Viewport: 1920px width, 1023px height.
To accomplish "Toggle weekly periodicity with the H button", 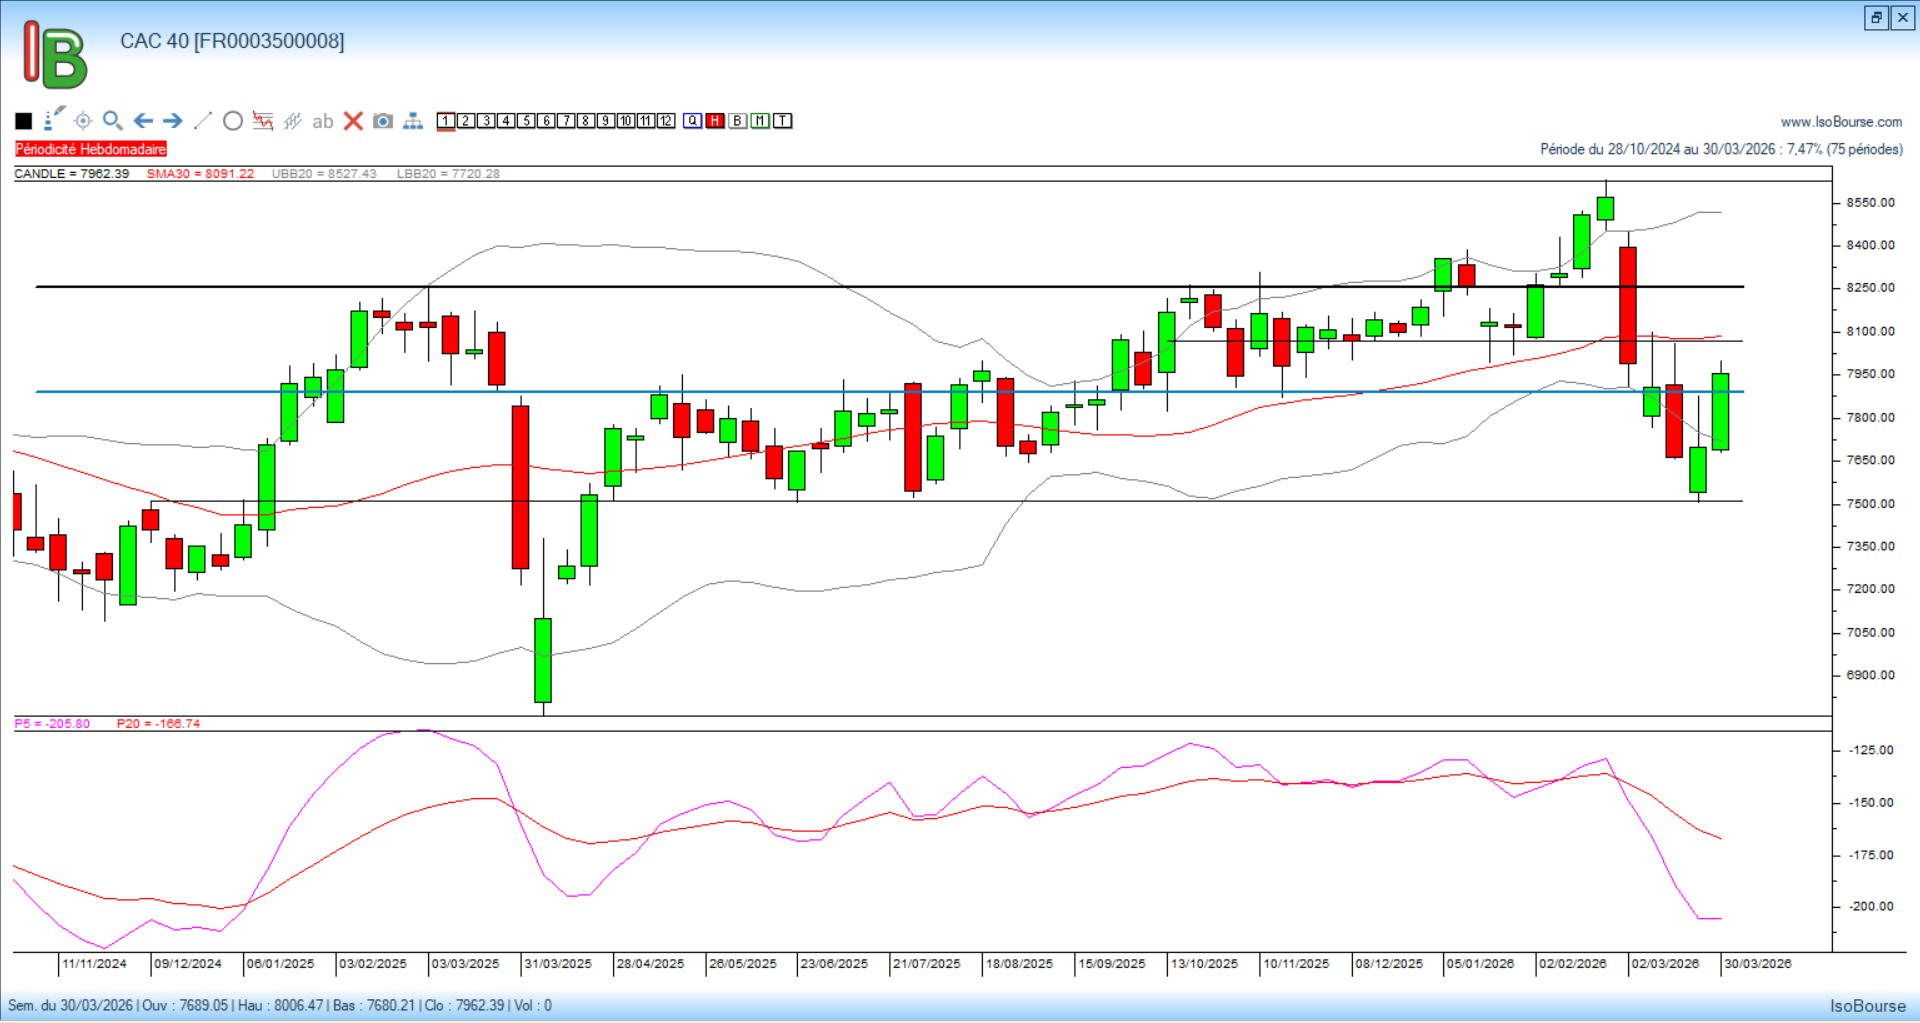I will [715, 121].
